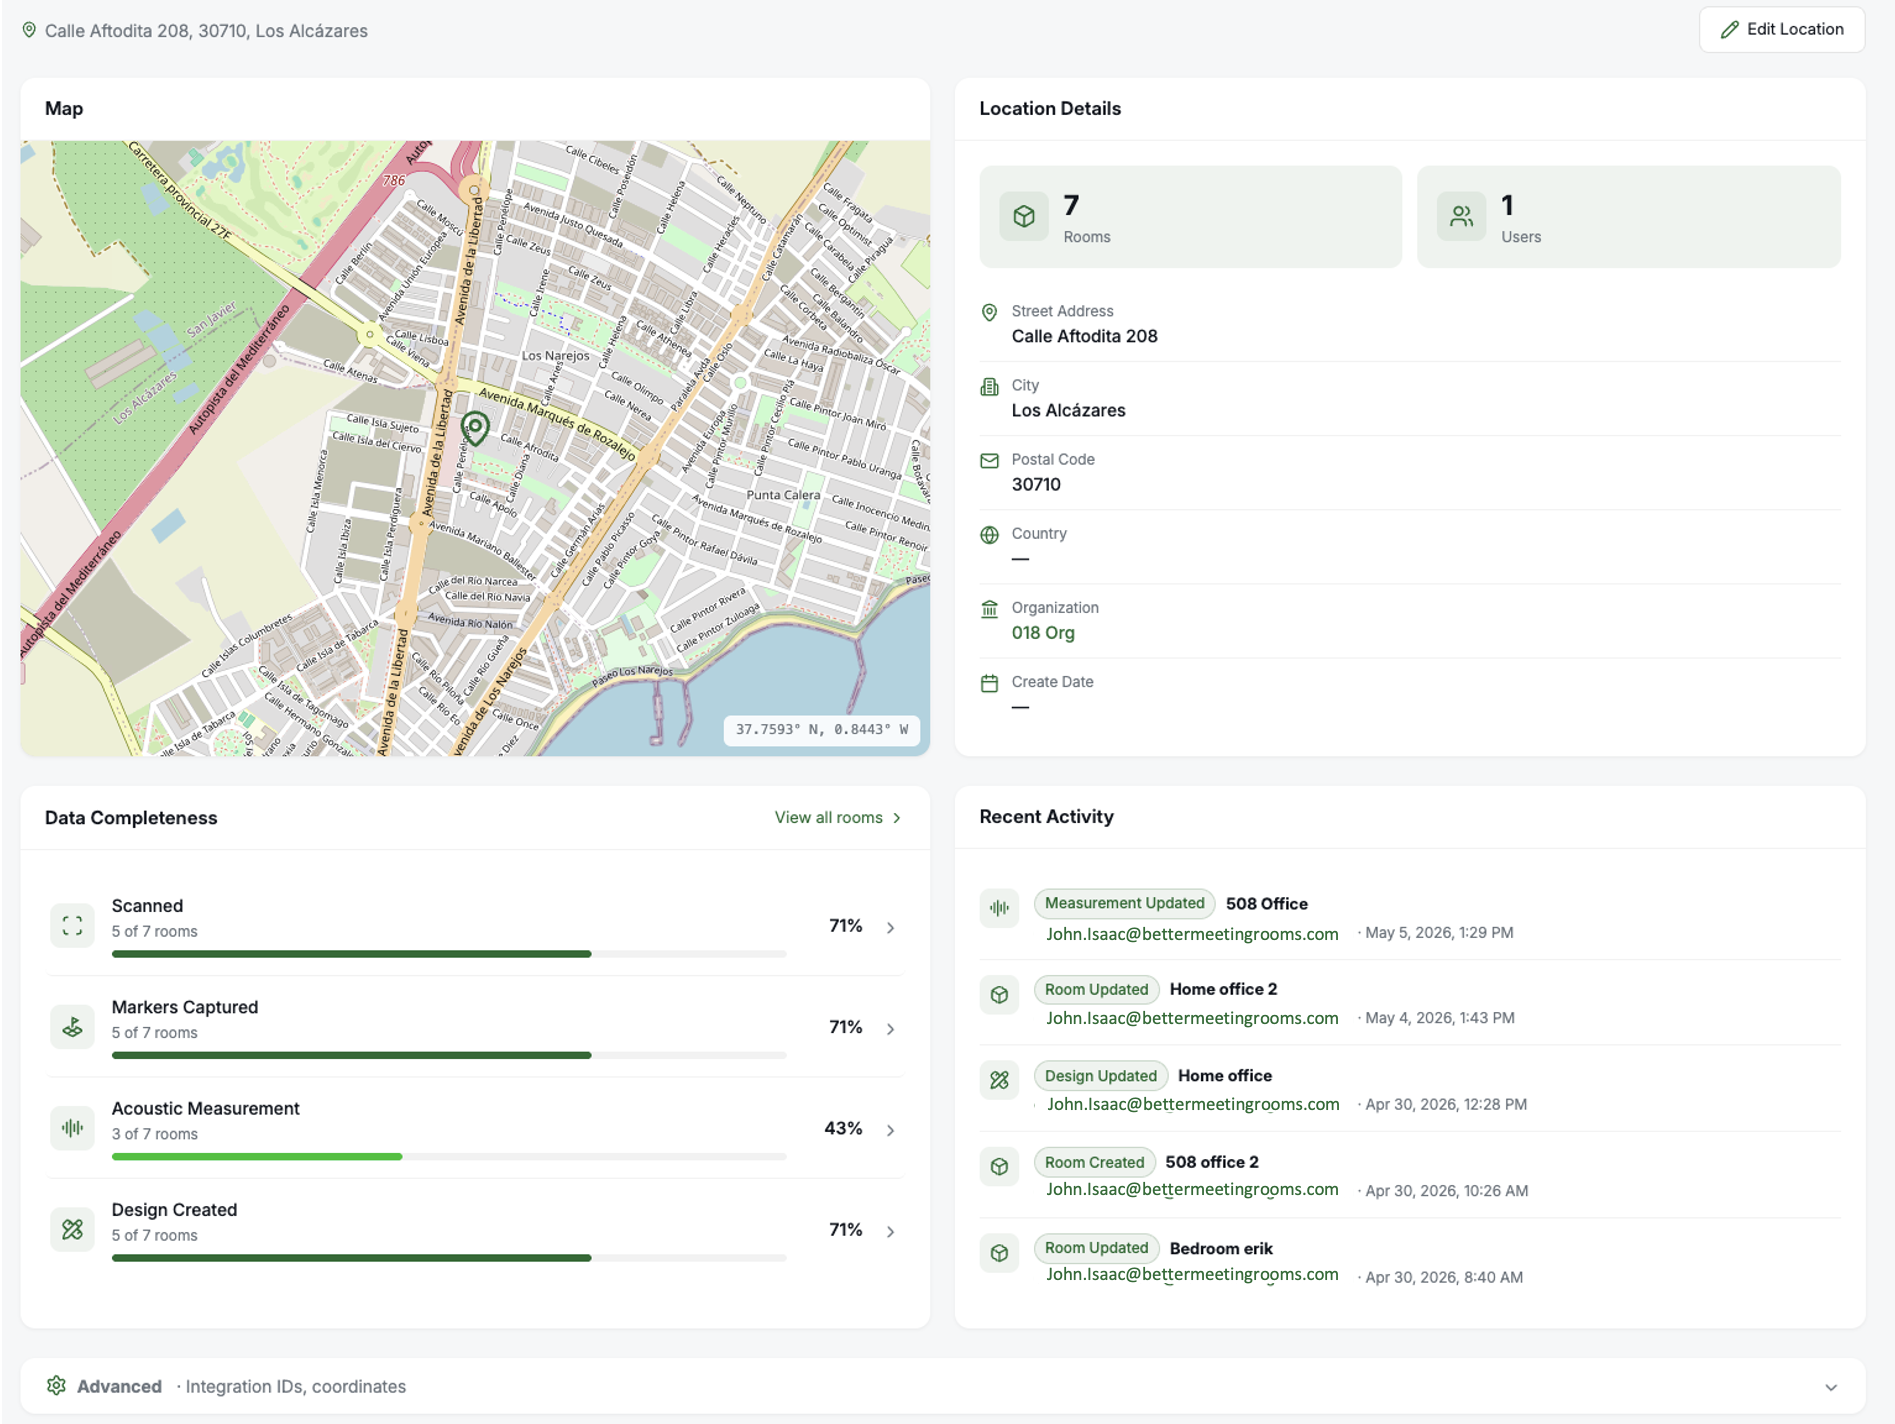This screenshot has width=1895, height=1424.
Task: Click the Acoustic Measurement 43% value
Action: pyautogui.click(x=843, y=1128)
